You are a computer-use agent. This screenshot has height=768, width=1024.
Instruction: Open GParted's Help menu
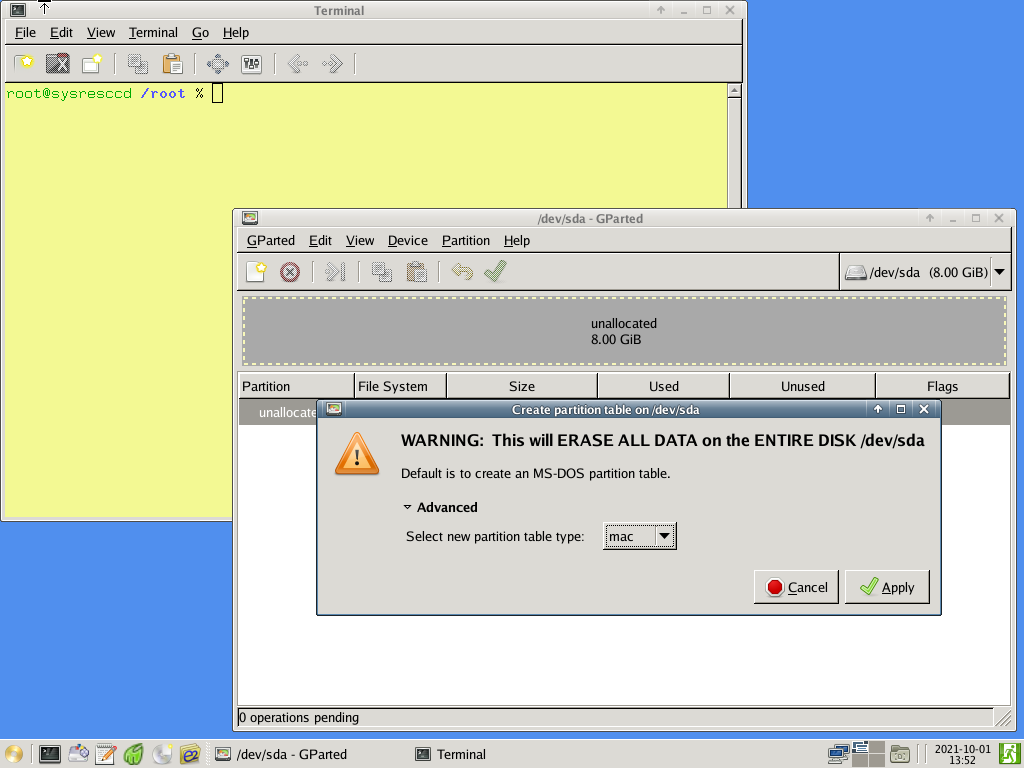(517, 240)
